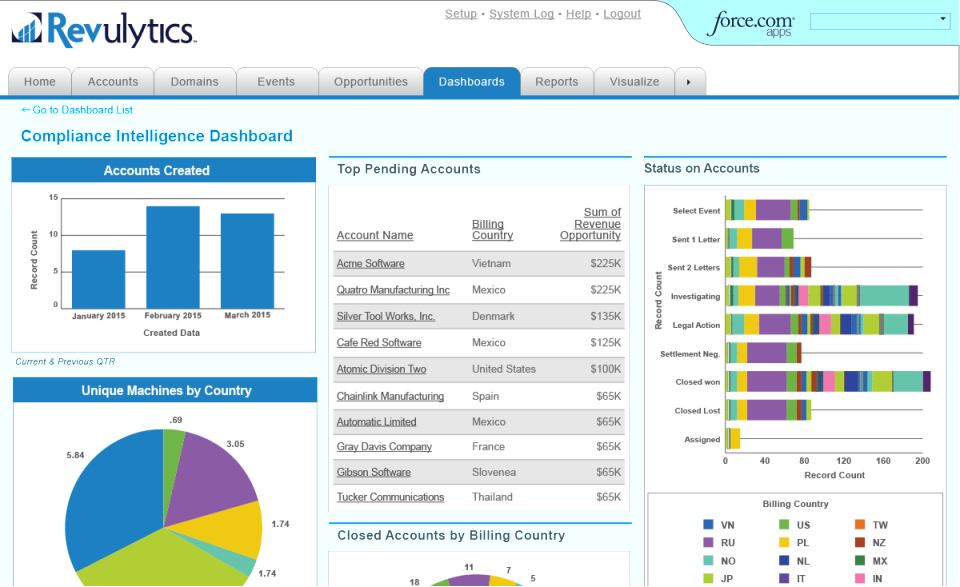The width and height of the screenshot is (960, 587).
Task: Open the Tucker Communications account
Action: [x=390, y=497]
